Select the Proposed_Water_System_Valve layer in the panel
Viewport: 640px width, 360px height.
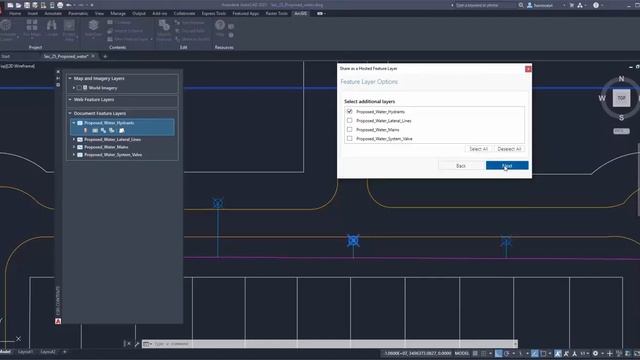[113, 155]
